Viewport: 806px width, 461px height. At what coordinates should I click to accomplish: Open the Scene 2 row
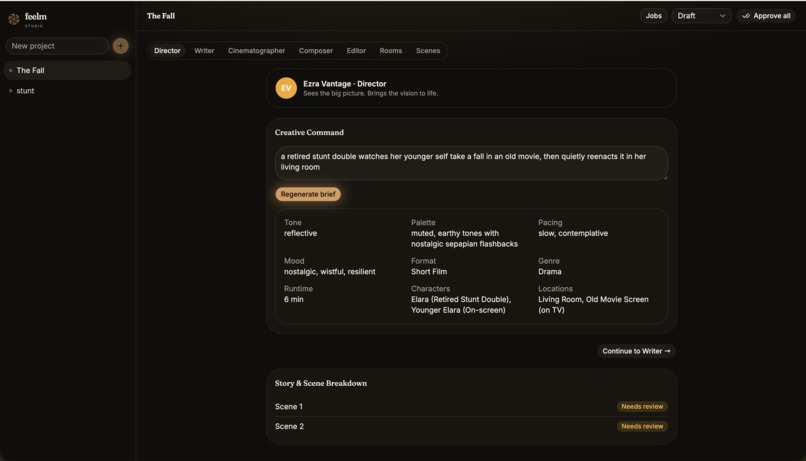[x=471, y=426]
